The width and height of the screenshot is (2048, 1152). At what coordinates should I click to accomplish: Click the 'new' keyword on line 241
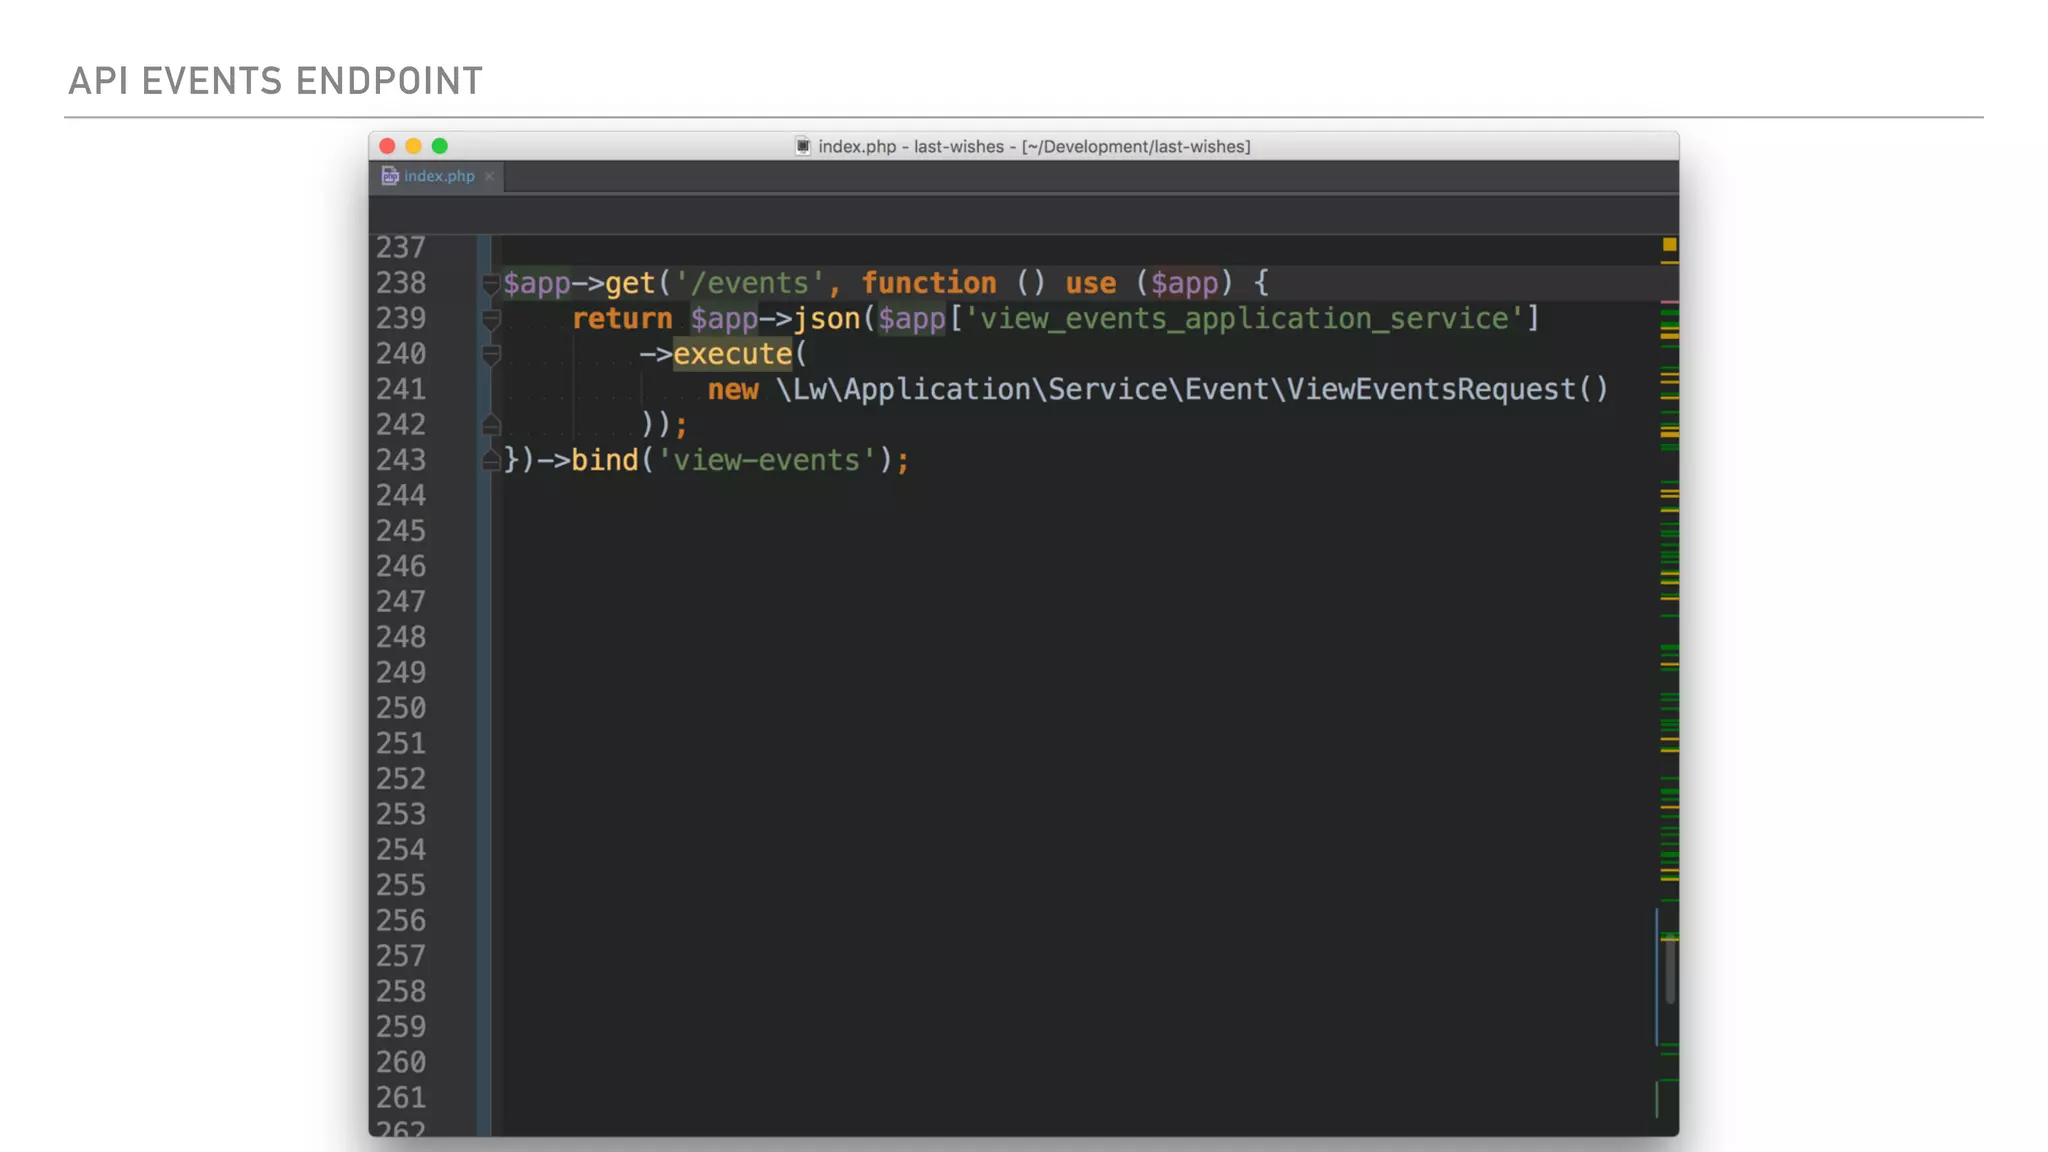[x=733, y=390]
